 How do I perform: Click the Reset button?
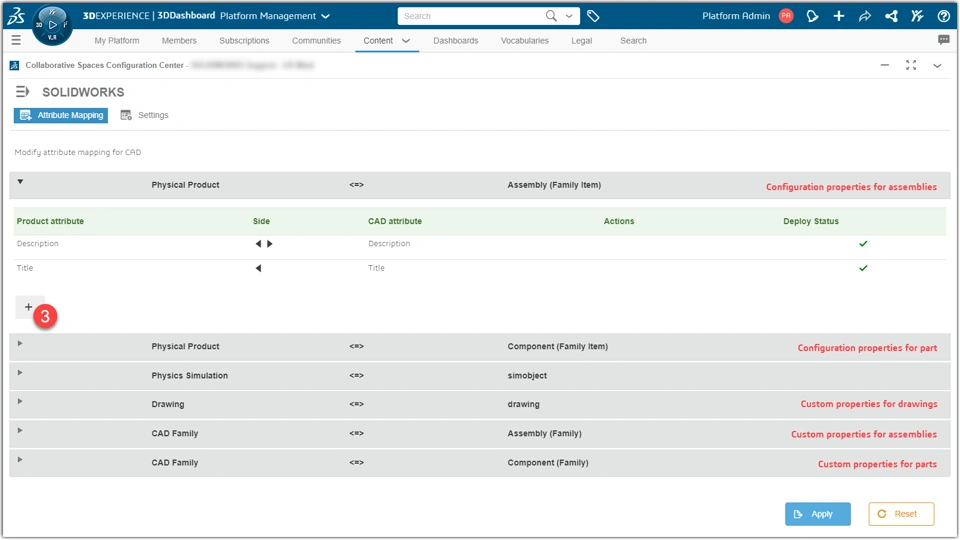(901, 514)
